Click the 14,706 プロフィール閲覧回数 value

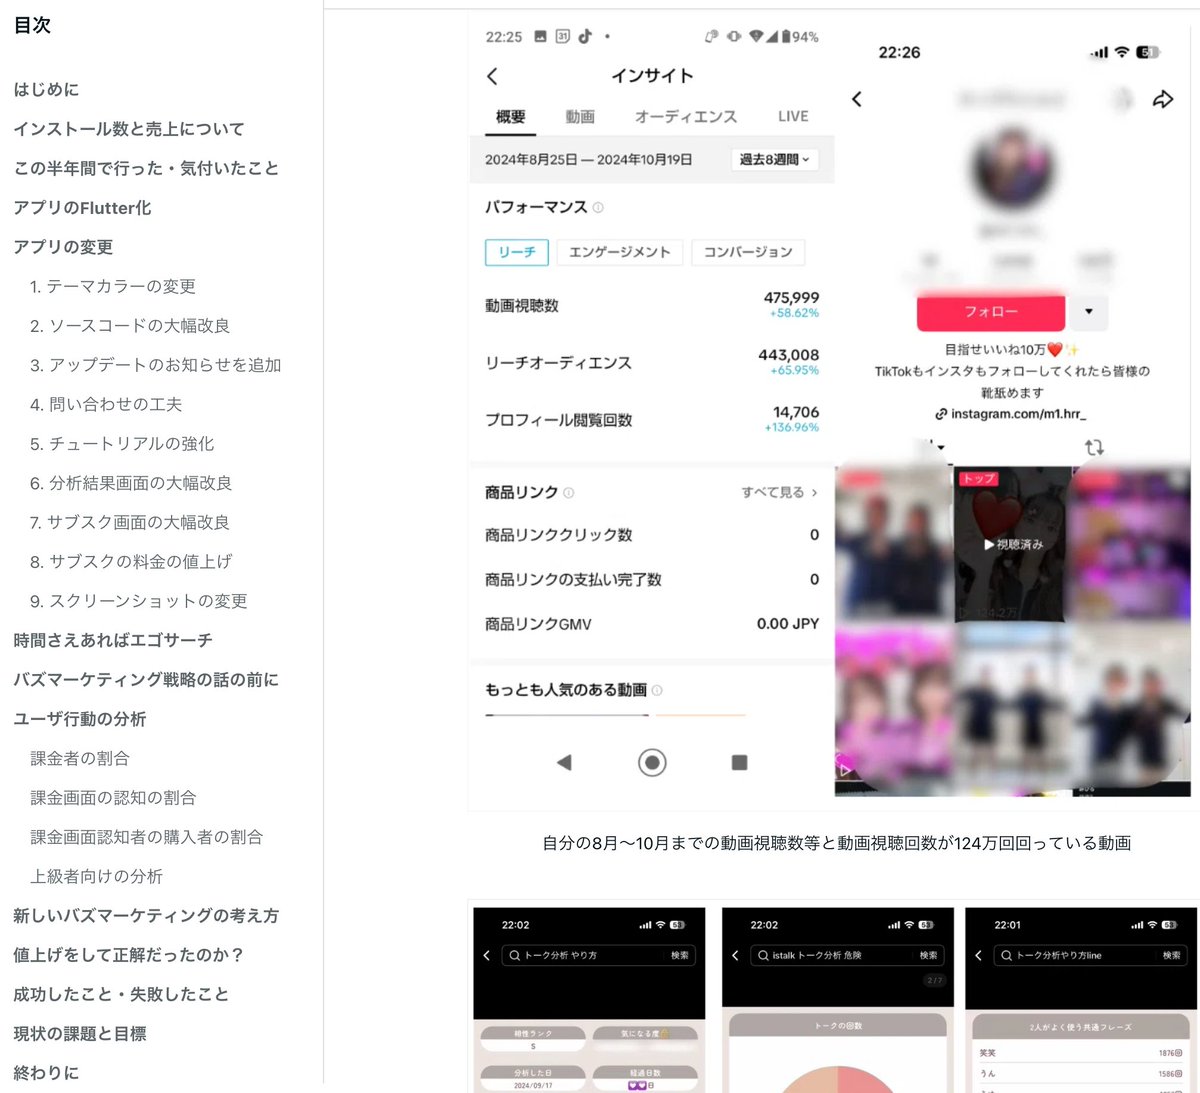(796, 412)
